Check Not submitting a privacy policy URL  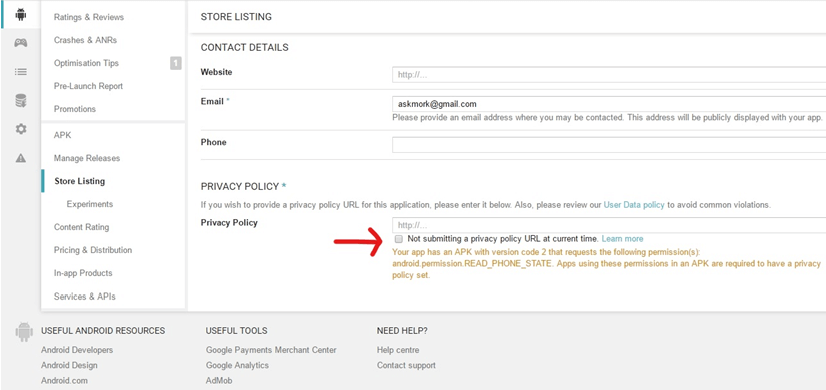point(399,239)
